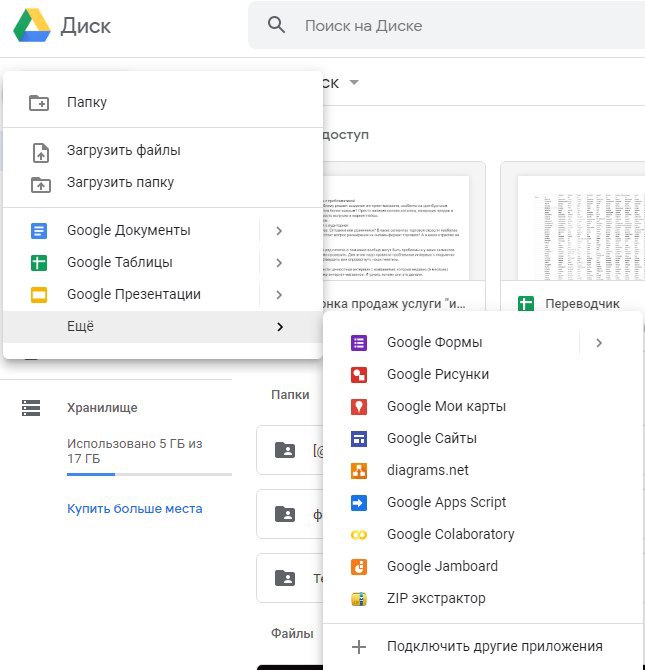Image resolution: width=645 pixels, height=670 pixels.
Task: Expand Google Таблицы submenu arrow
Action: click(x=279, y=263)
